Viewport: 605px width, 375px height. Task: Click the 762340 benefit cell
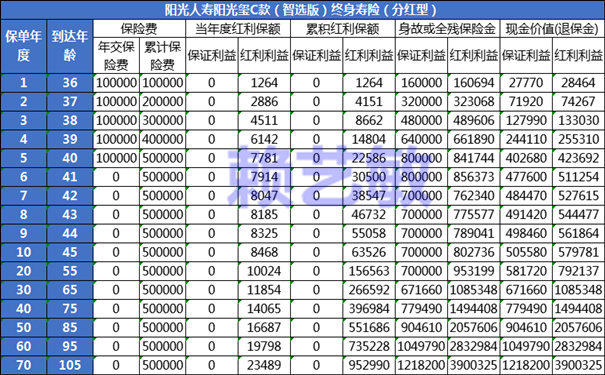point(474,196)
